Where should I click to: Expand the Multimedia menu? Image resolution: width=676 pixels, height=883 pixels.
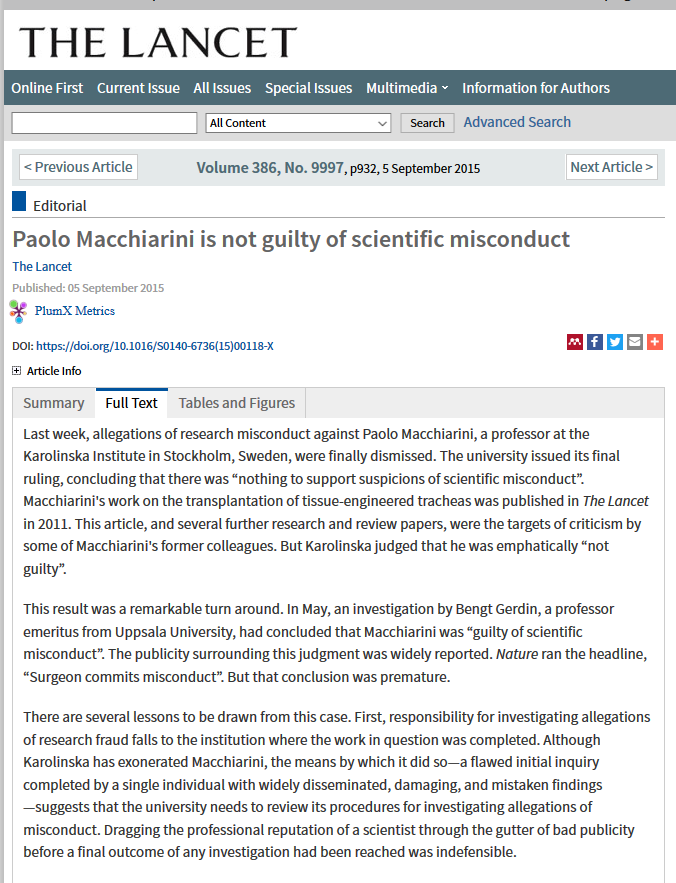coord(407,88)
